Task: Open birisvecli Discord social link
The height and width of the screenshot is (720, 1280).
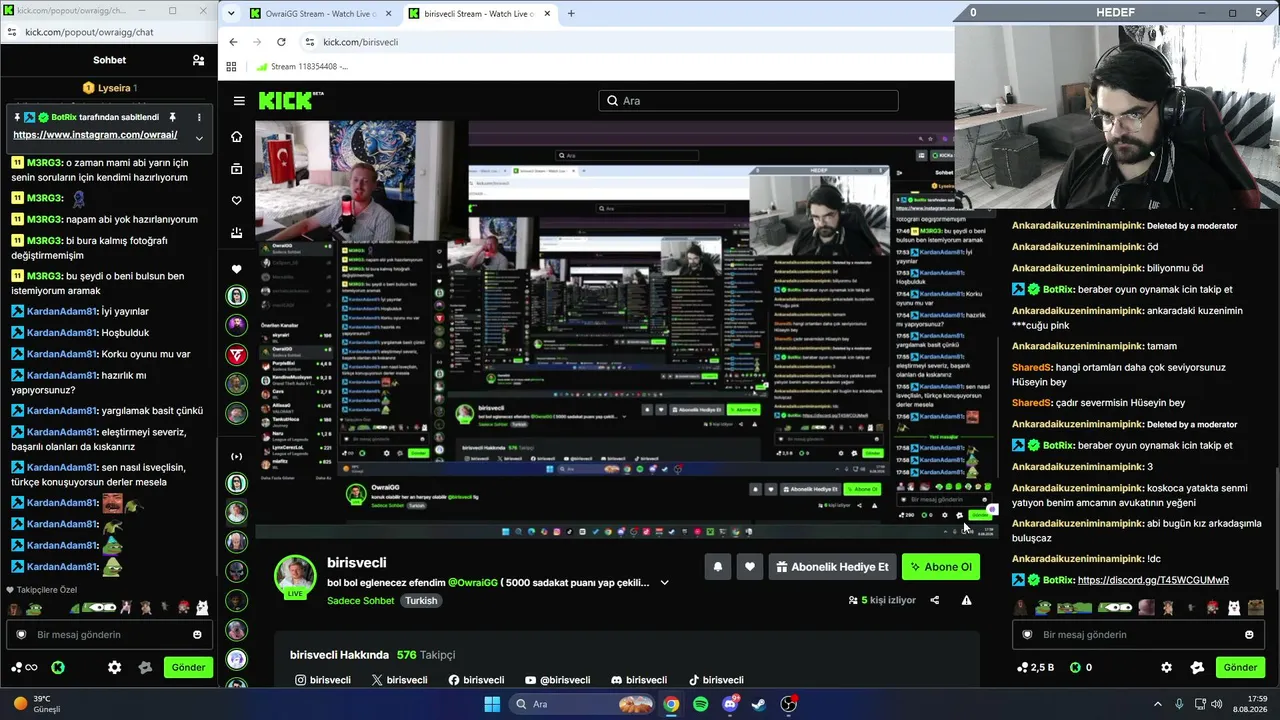Action: tap(639, 680)
